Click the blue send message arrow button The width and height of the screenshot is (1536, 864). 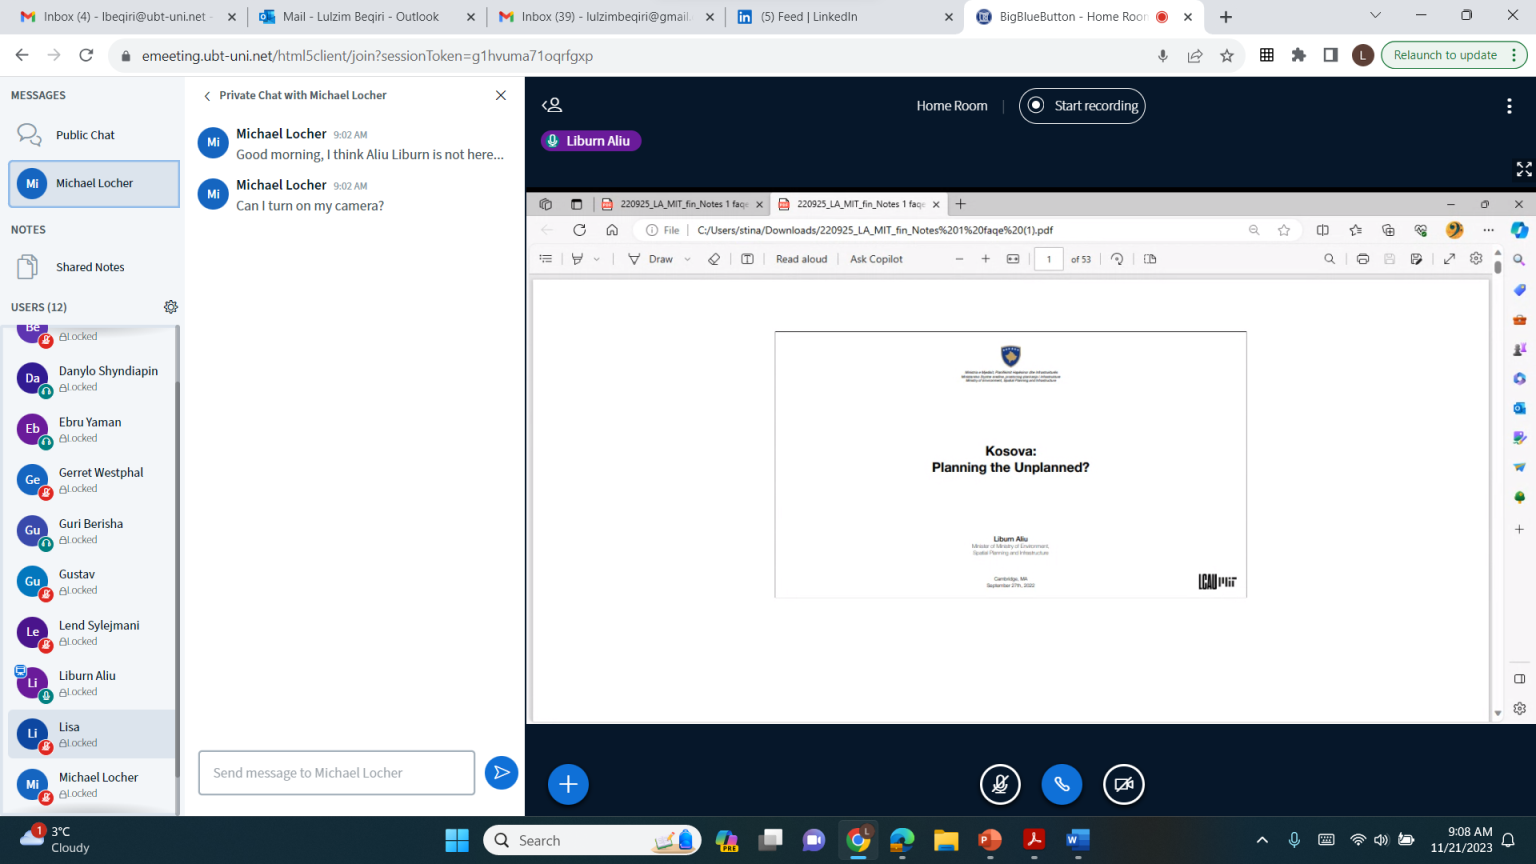point(501,773)
